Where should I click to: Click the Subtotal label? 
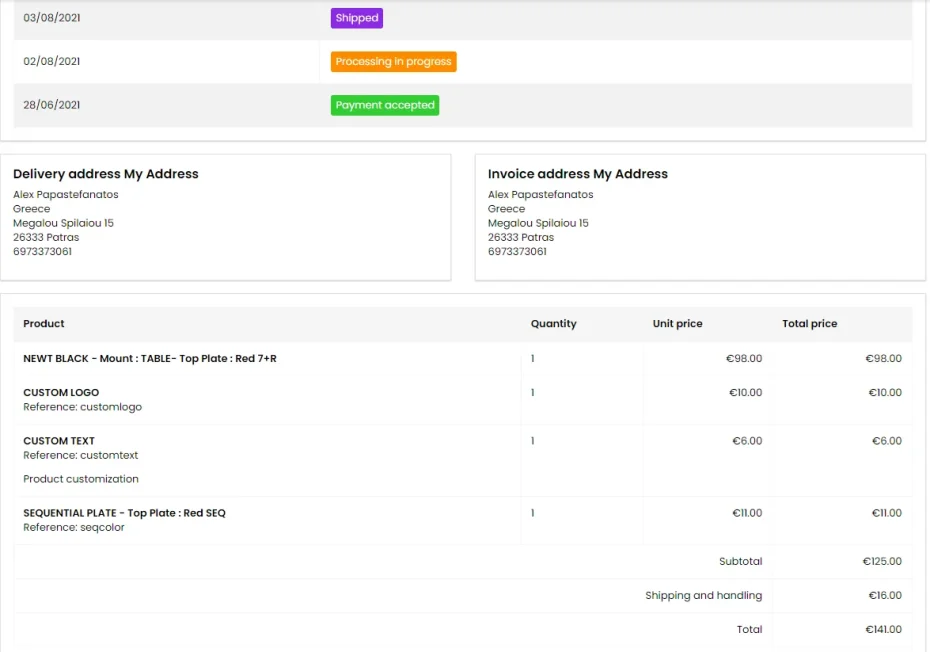(740, 561)
